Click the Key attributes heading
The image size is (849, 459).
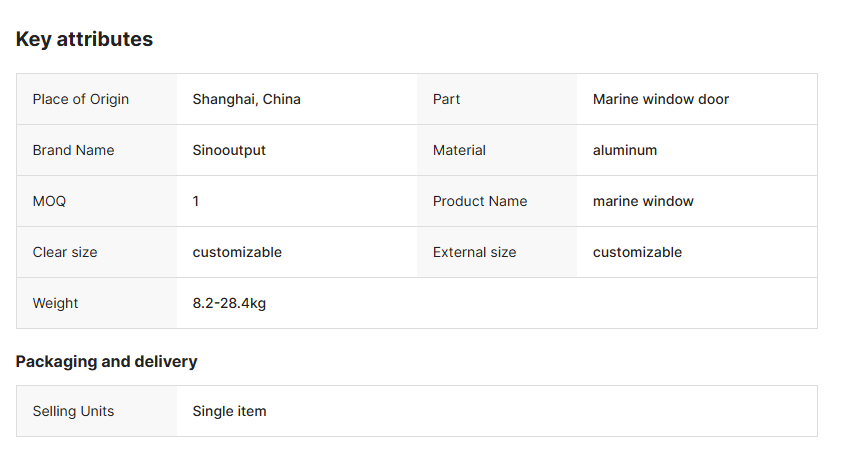coord(84,39)
